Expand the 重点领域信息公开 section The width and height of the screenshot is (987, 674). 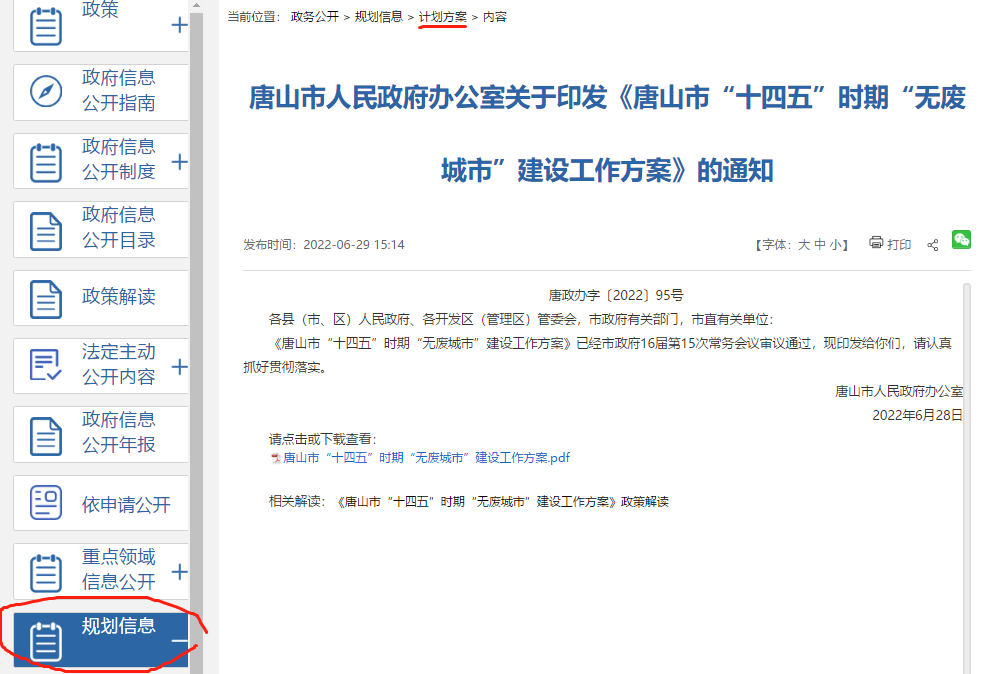point(179,571)
